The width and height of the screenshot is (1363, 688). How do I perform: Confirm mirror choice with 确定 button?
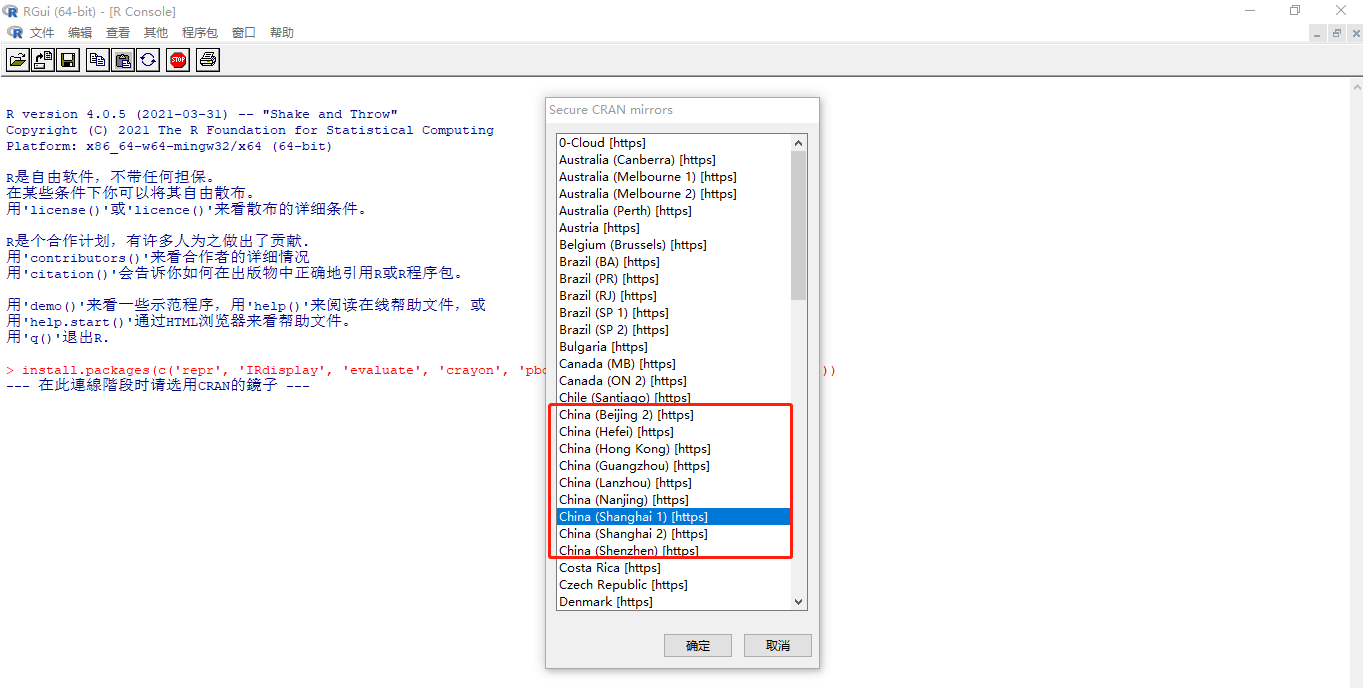698,645
